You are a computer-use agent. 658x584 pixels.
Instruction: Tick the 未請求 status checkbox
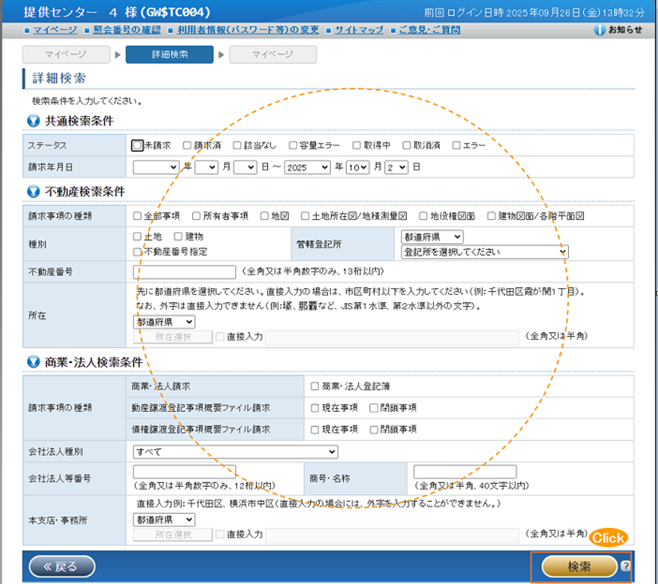point(137,145)
